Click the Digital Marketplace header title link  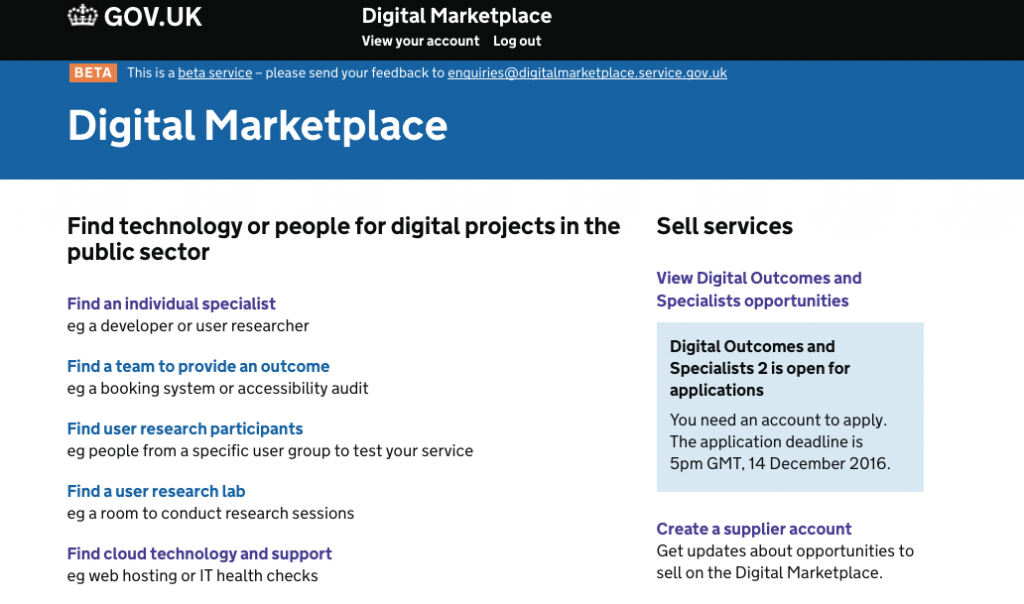click(456, 16)
